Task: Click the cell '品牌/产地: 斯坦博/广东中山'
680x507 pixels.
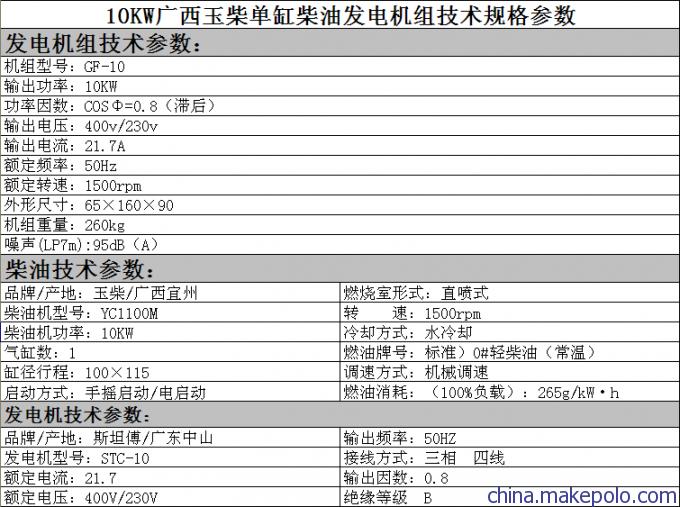Action: (170, 438)
